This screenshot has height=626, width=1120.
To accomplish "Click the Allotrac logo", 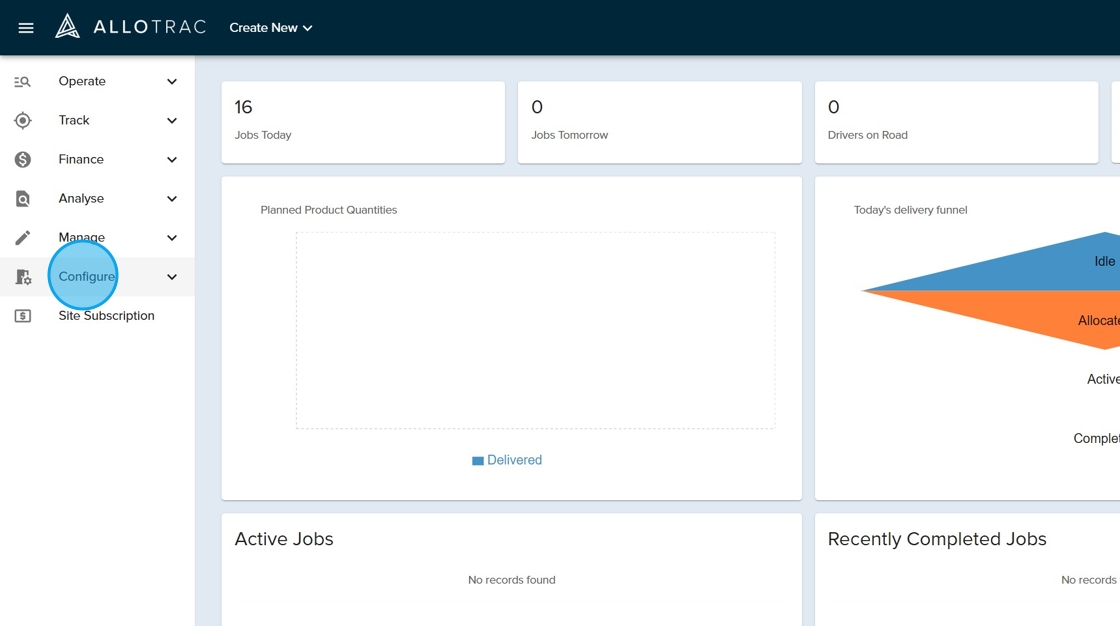I will pyautogui.click(x=130, y=27).
